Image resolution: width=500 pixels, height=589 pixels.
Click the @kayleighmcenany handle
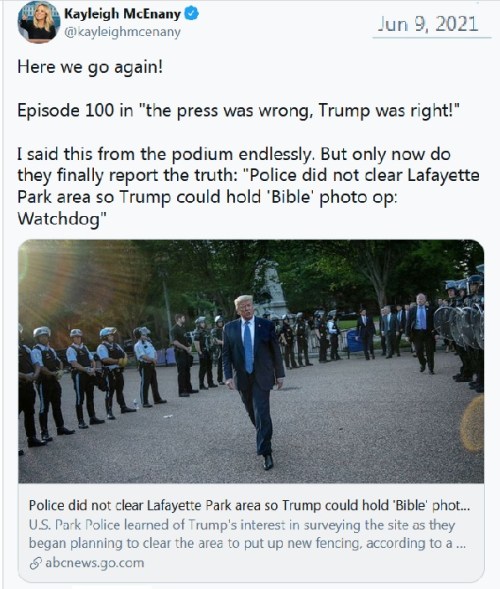pos(122,32)
